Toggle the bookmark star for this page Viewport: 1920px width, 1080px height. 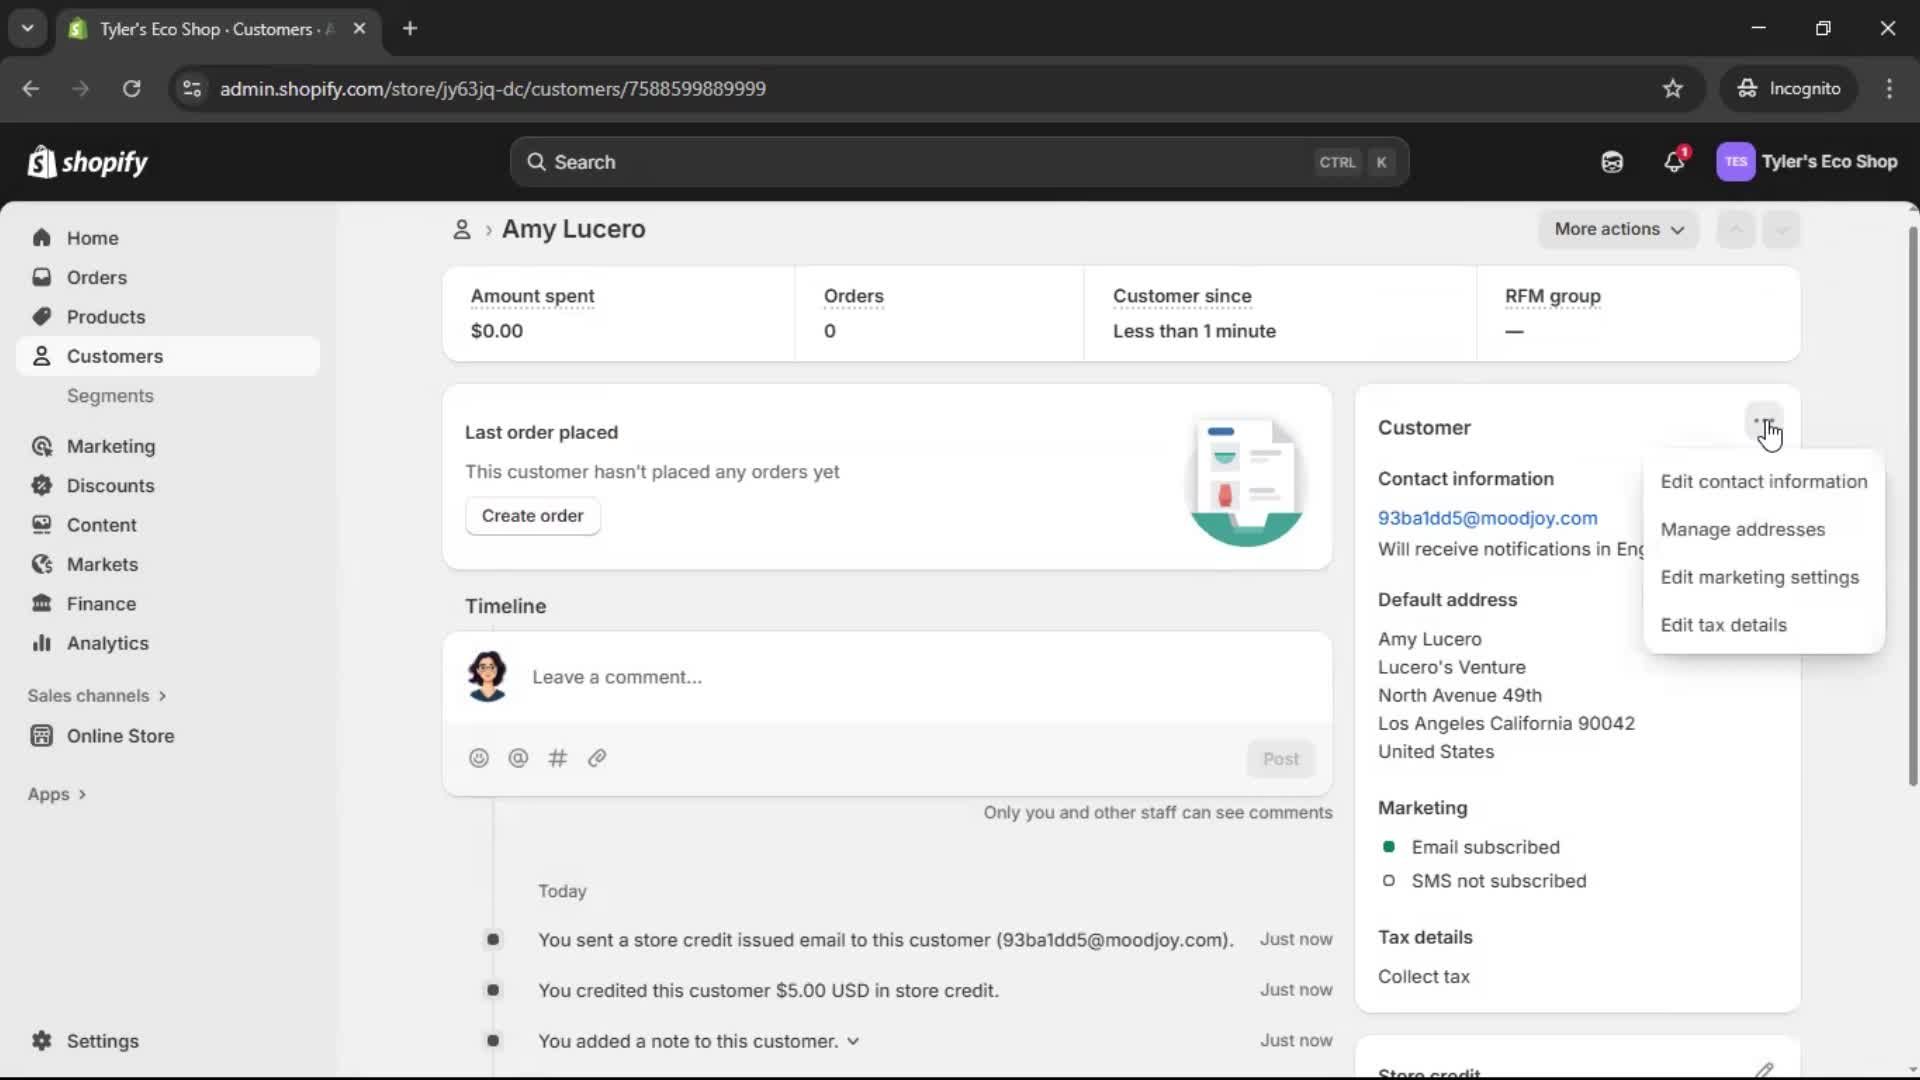coord(1673,88)
